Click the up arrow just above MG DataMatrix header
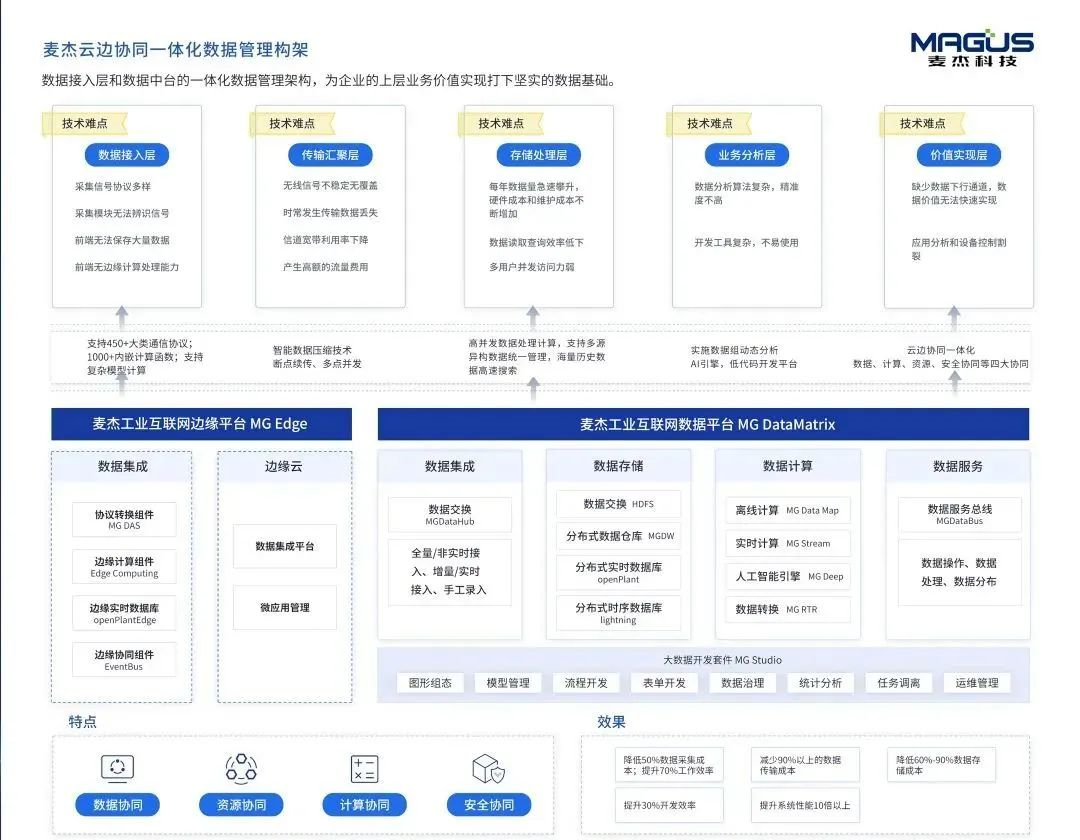This screenshot has height=840, width=1080. click(x=533, y=389)
